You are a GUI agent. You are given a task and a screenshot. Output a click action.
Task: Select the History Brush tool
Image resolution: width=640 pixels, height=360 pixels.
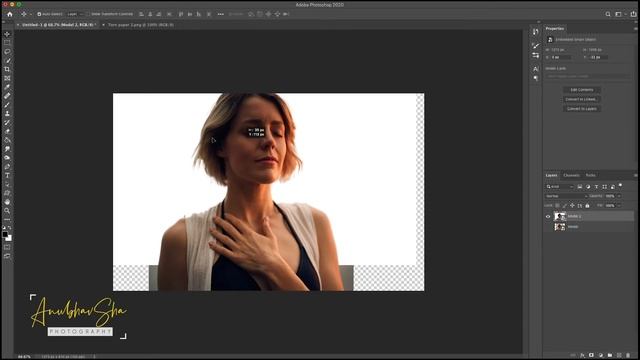[x=7, y=122]
